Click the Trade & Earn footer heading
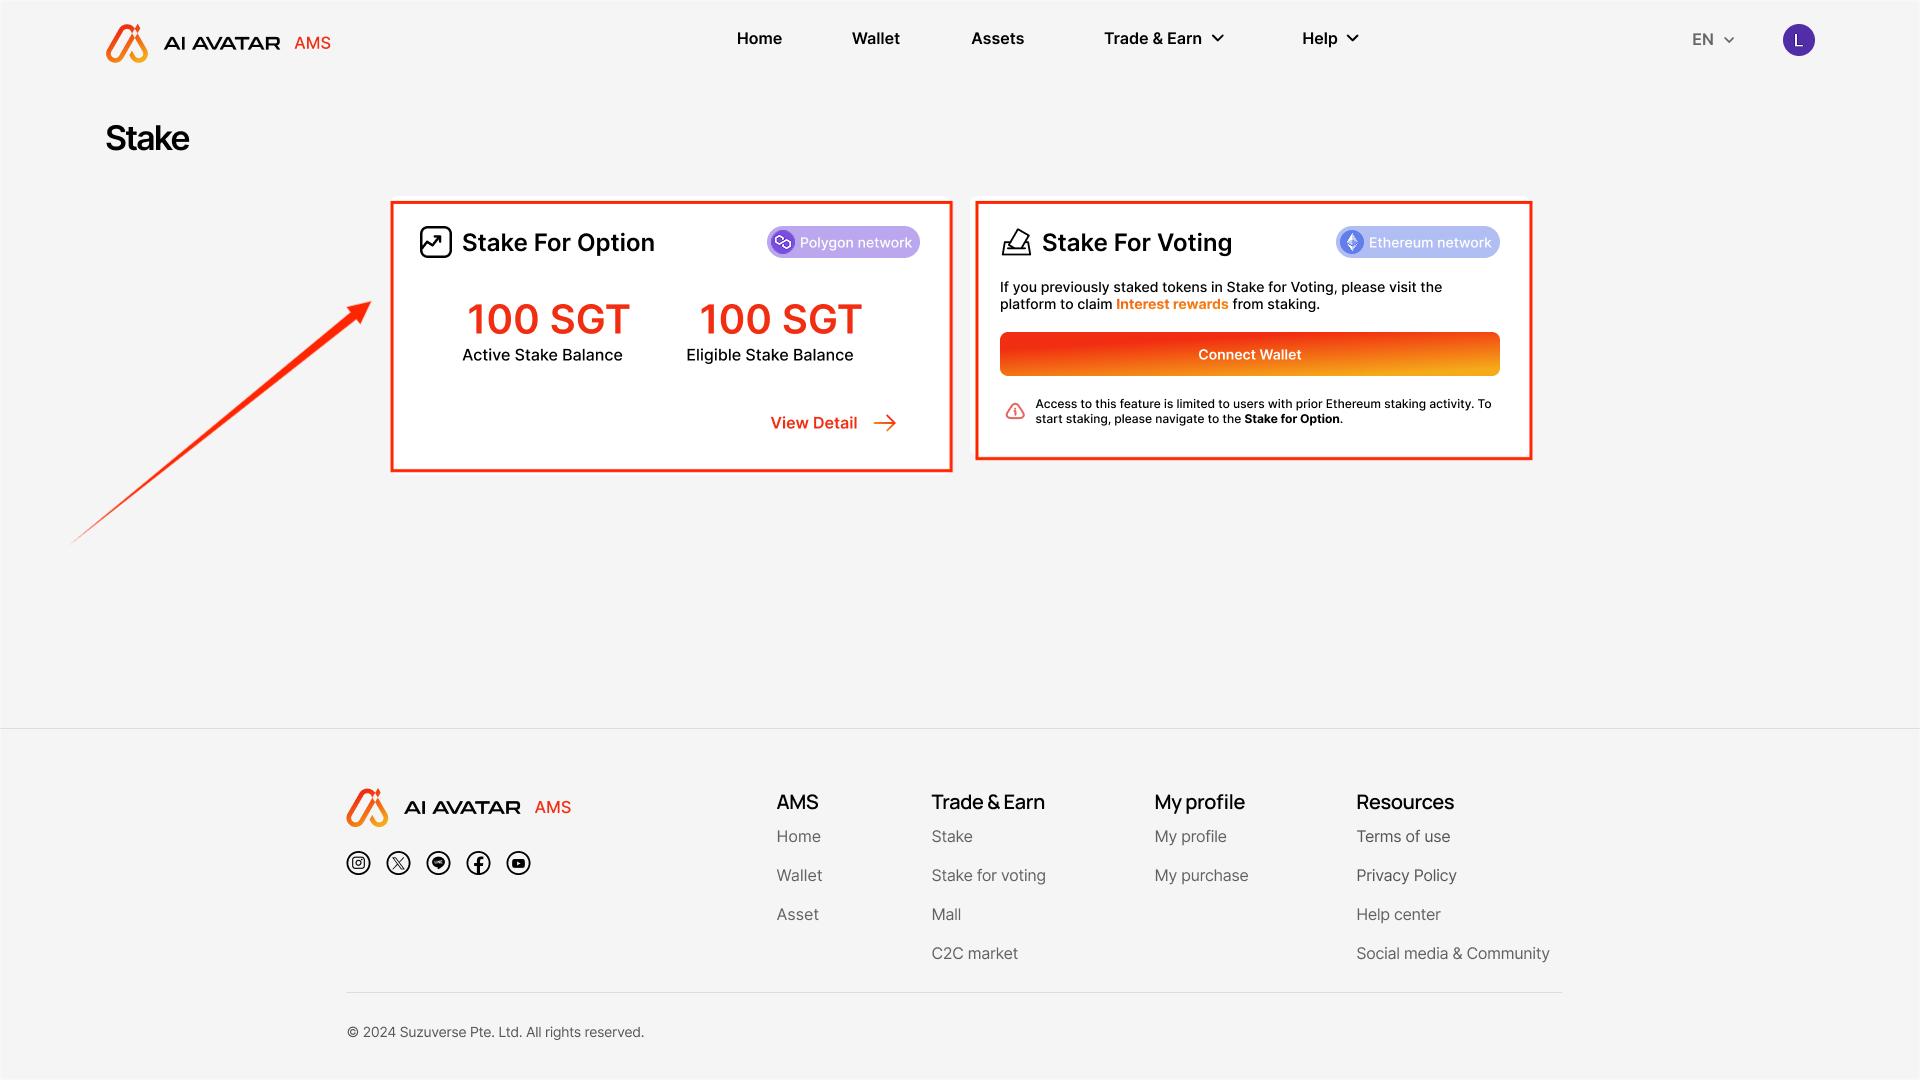This screenshot has width=1920, height=1080. coord(987,802)
